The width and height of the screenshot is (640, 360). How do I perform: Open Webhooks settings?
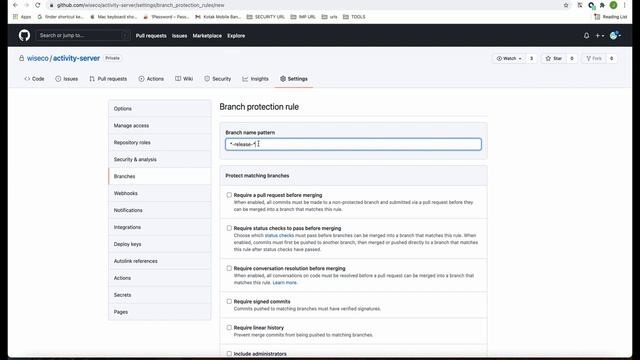tap(160, 193)
